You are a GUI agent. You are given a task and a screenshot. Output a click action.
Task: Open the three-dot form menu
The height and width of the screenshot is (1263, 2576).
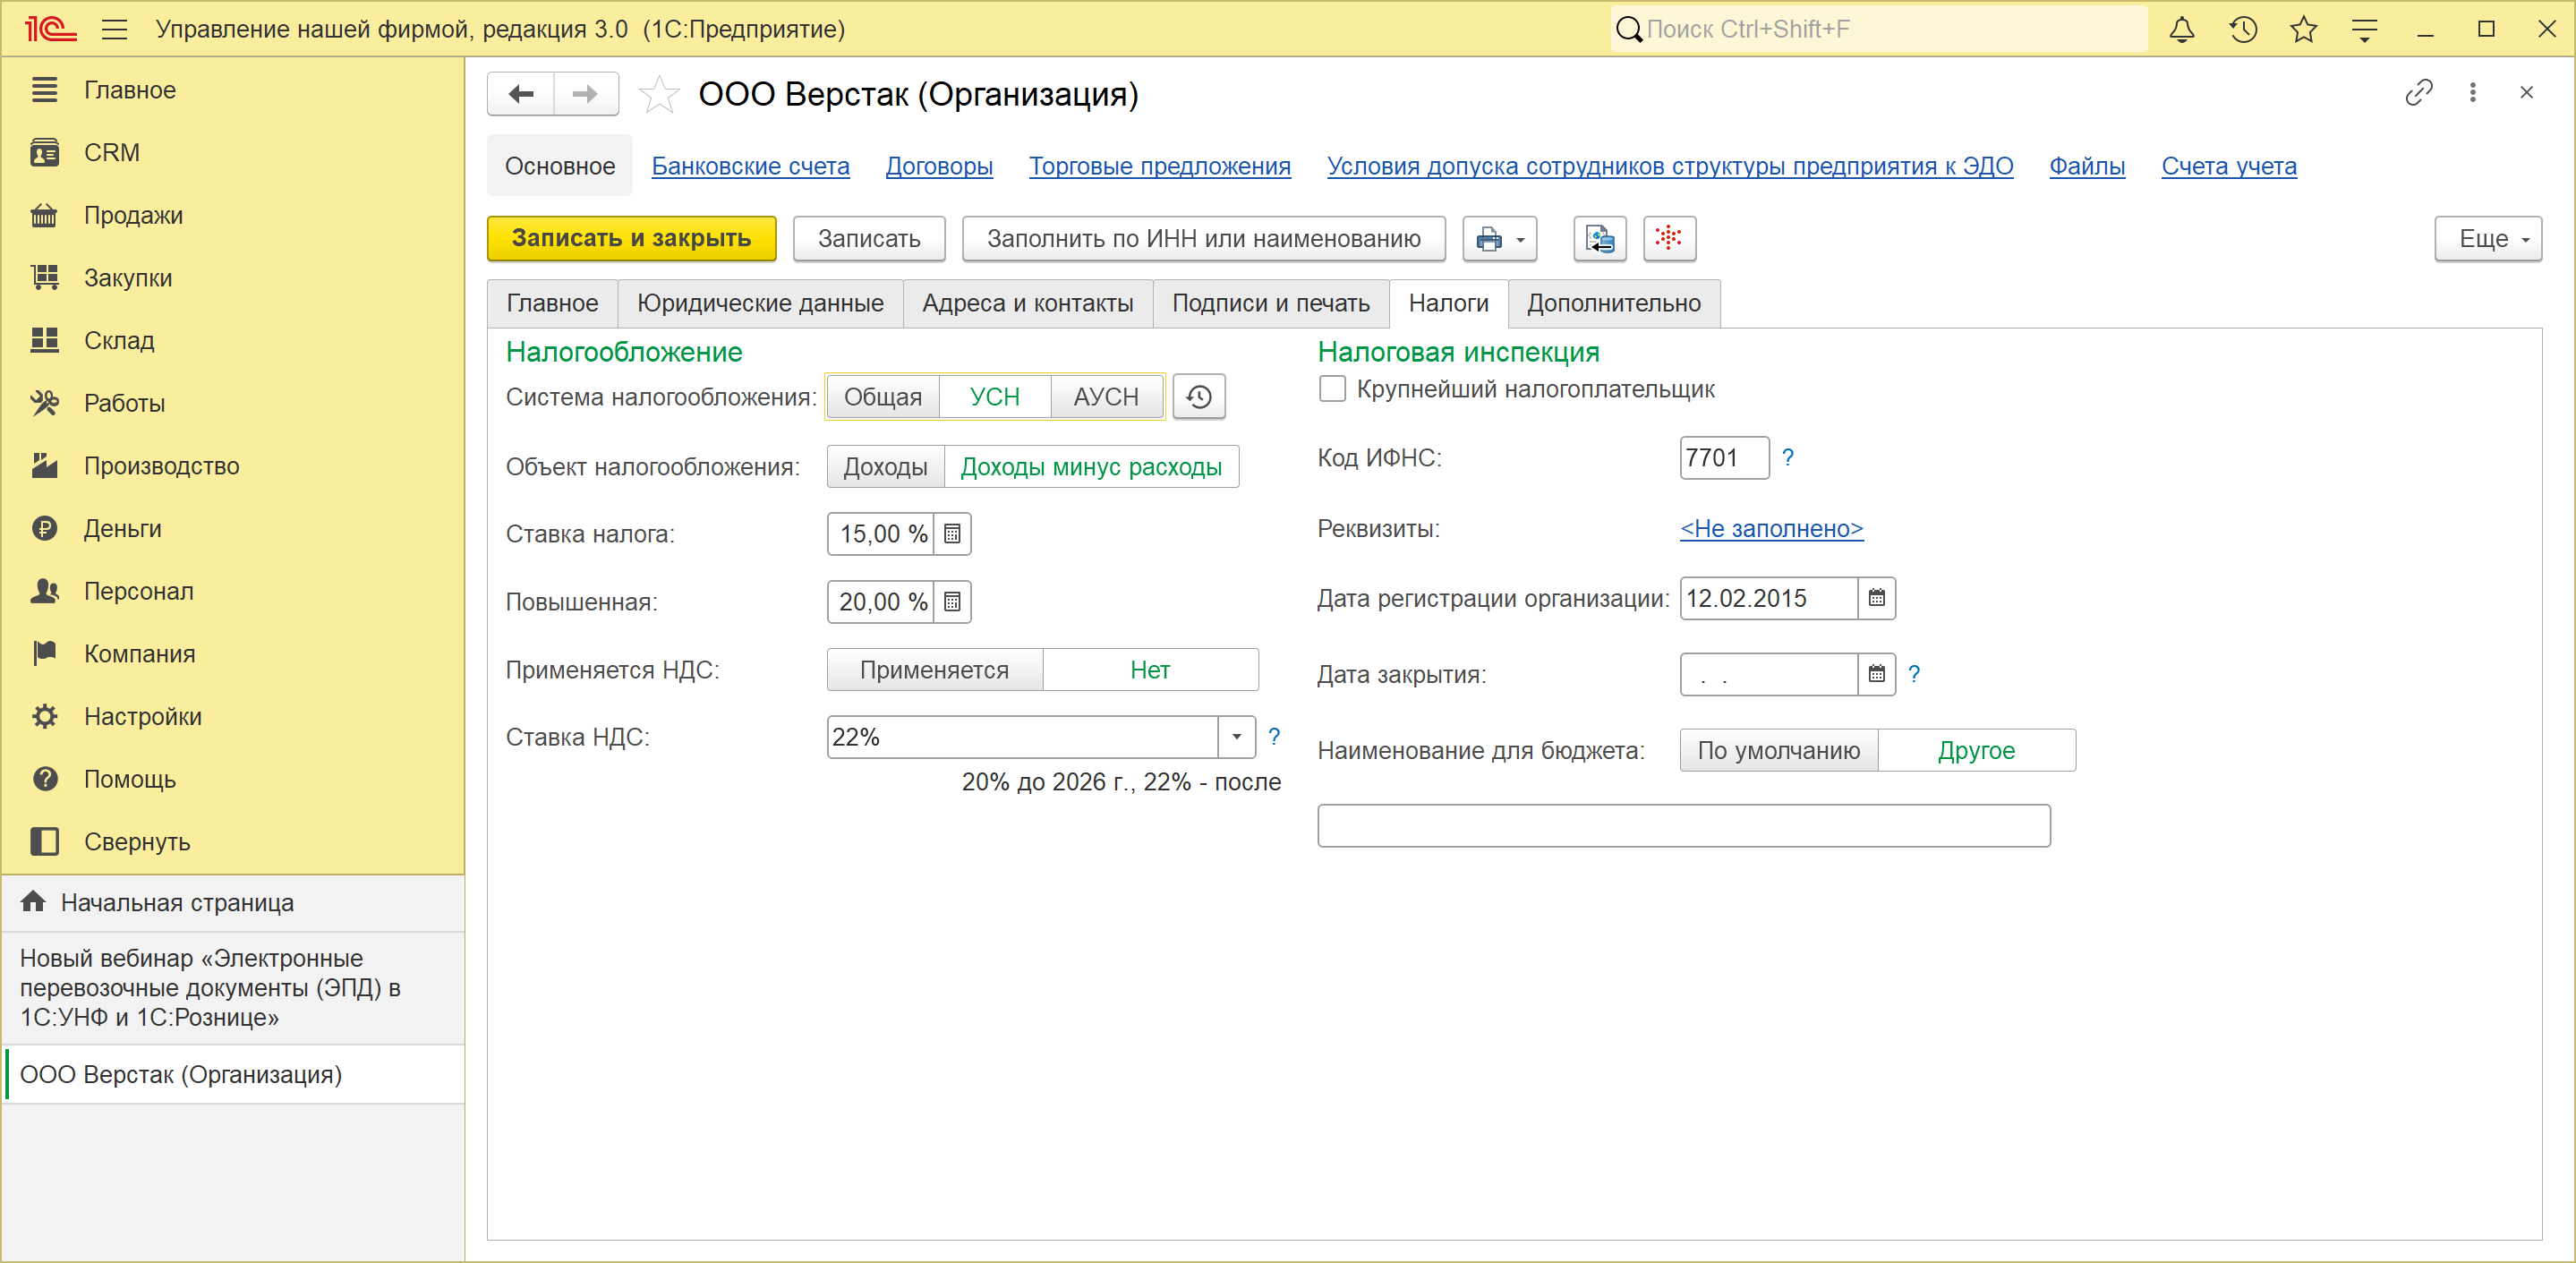(2473, 93)
